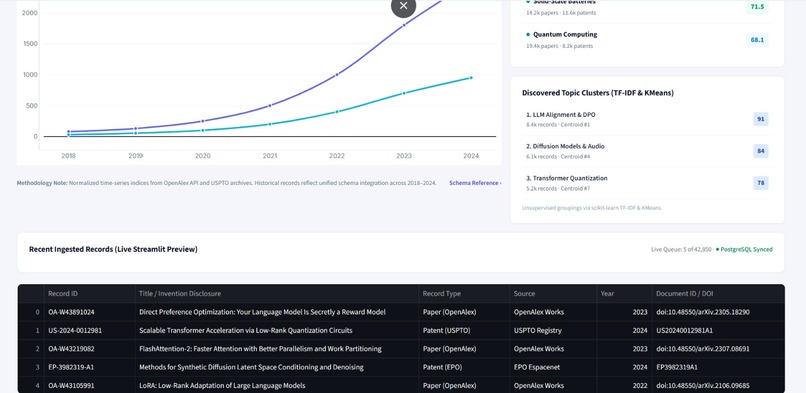Select the purple line data point at 2023
Screen dimensions: 806x393
(404, 25)
